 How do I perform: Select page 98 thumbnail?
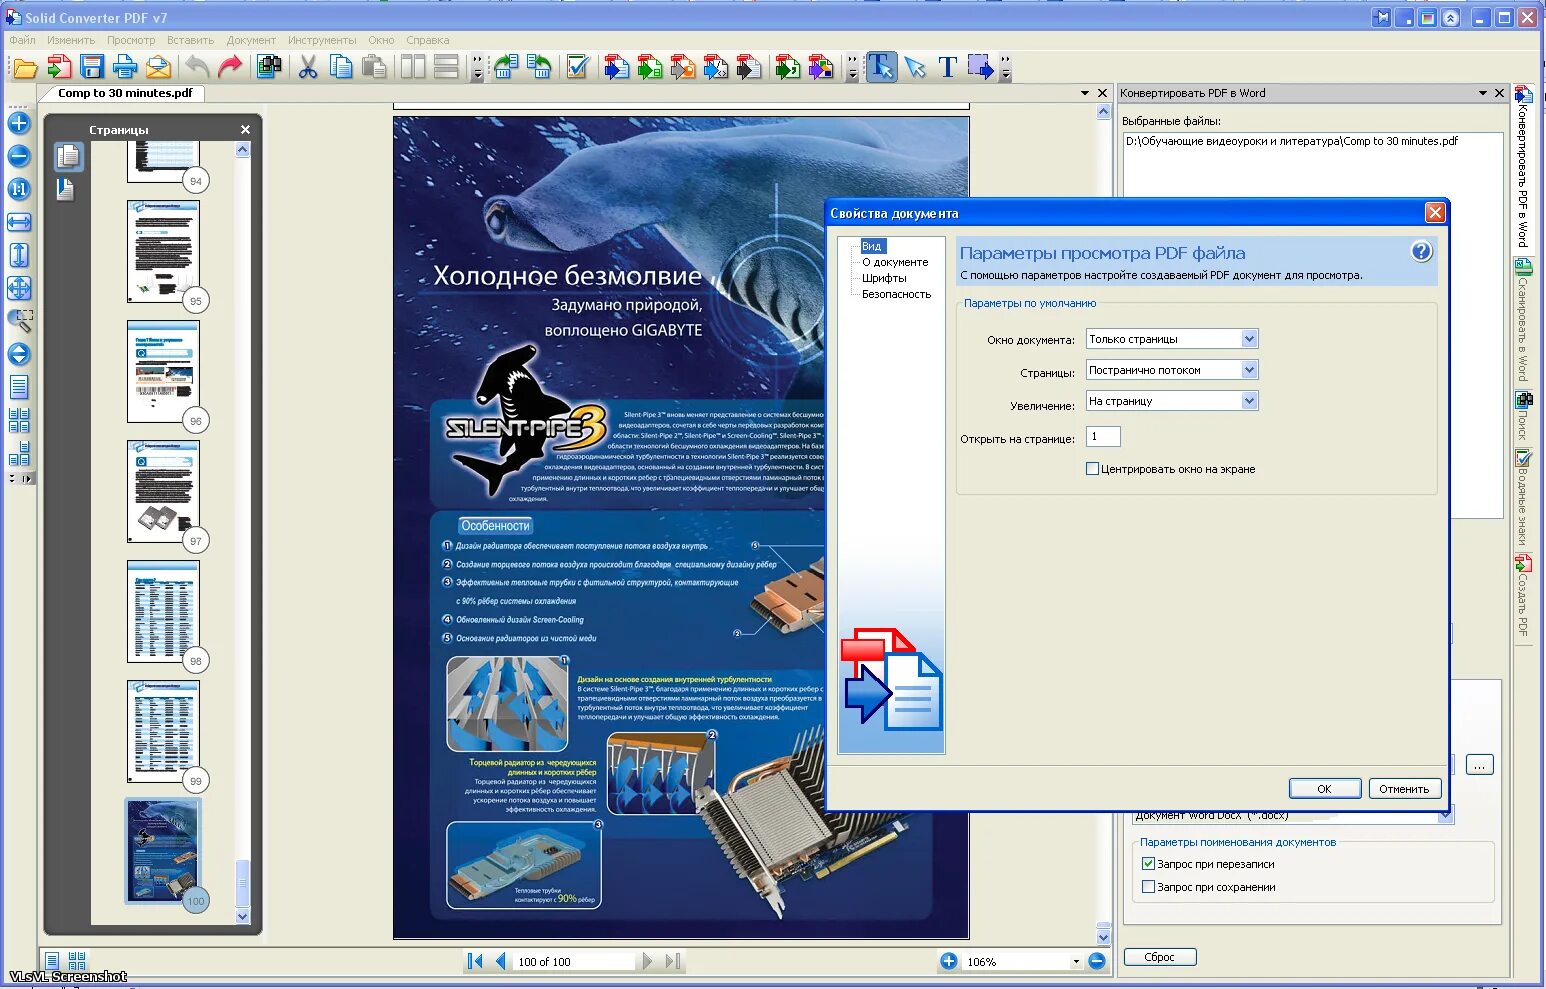[x=163, y=611]
